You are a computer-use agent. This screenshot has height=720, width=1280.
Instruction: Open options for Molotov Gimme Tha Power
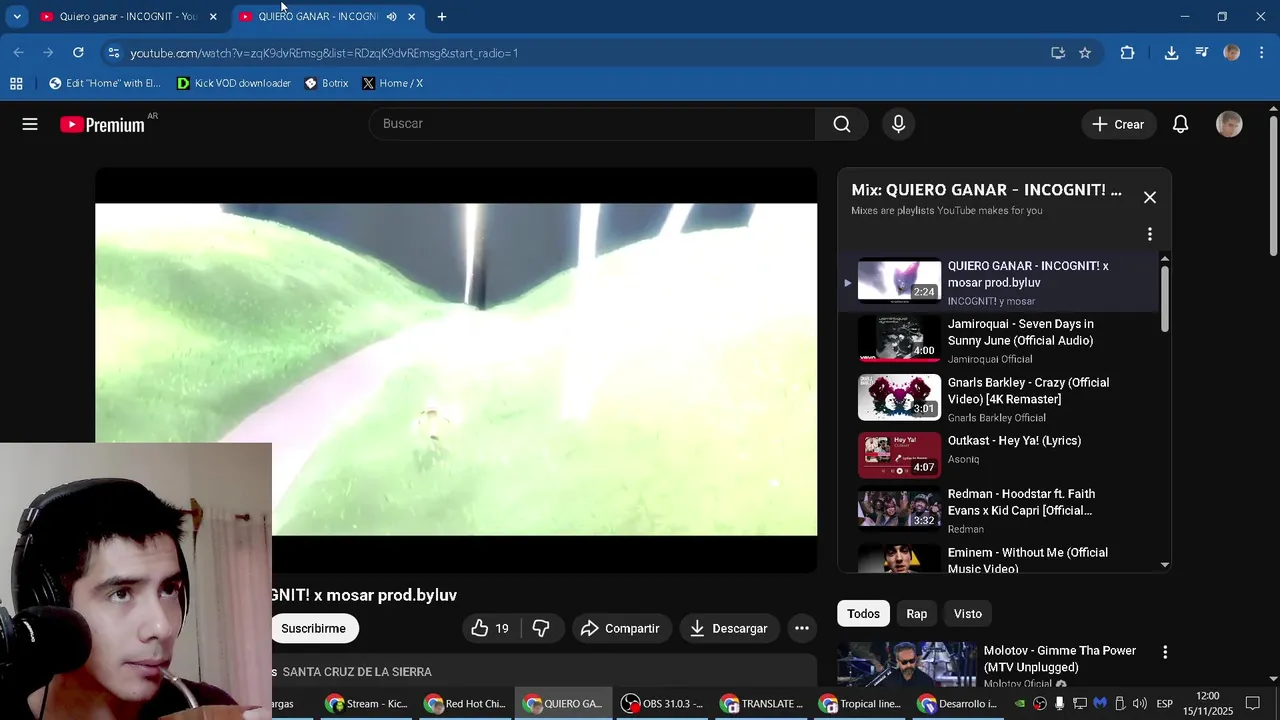tap(1164, 652)
